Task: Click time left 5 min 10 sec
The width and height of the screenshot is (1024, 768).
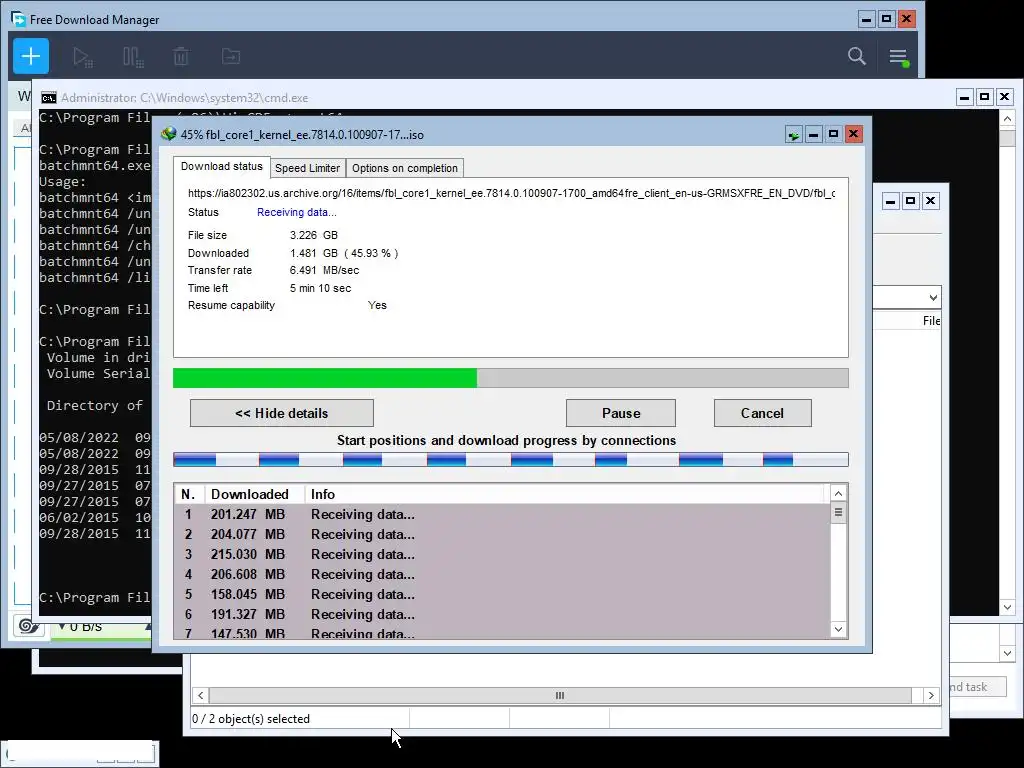Action: click(320, 288)
